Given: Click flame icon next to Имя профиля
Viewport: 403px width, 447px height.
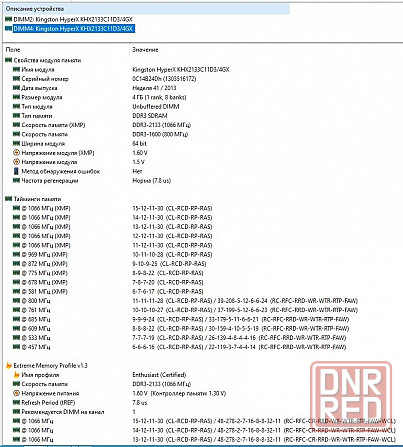Looking at the screenshot, I should (16, 375).
